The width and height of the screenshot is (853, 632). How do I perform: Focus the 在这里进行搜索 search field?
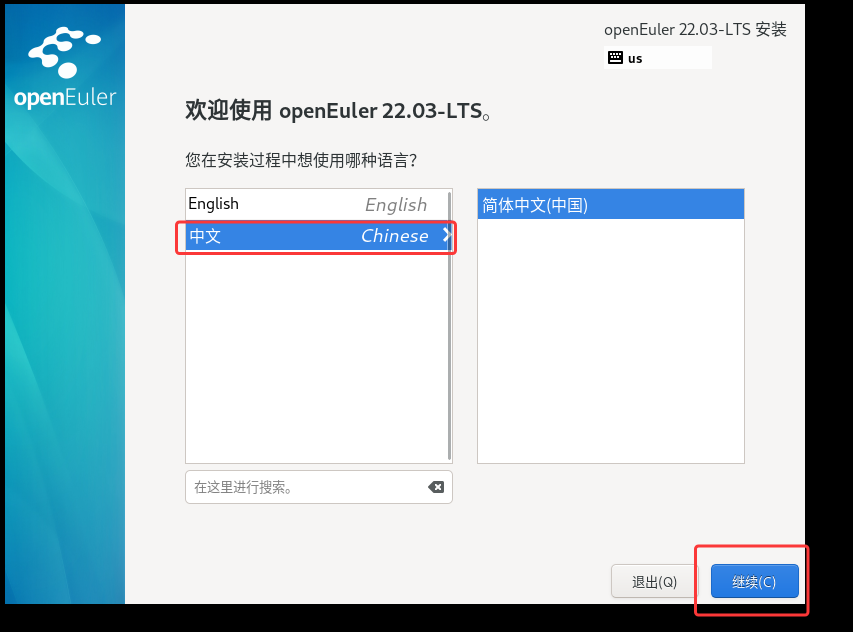[319, 487]
